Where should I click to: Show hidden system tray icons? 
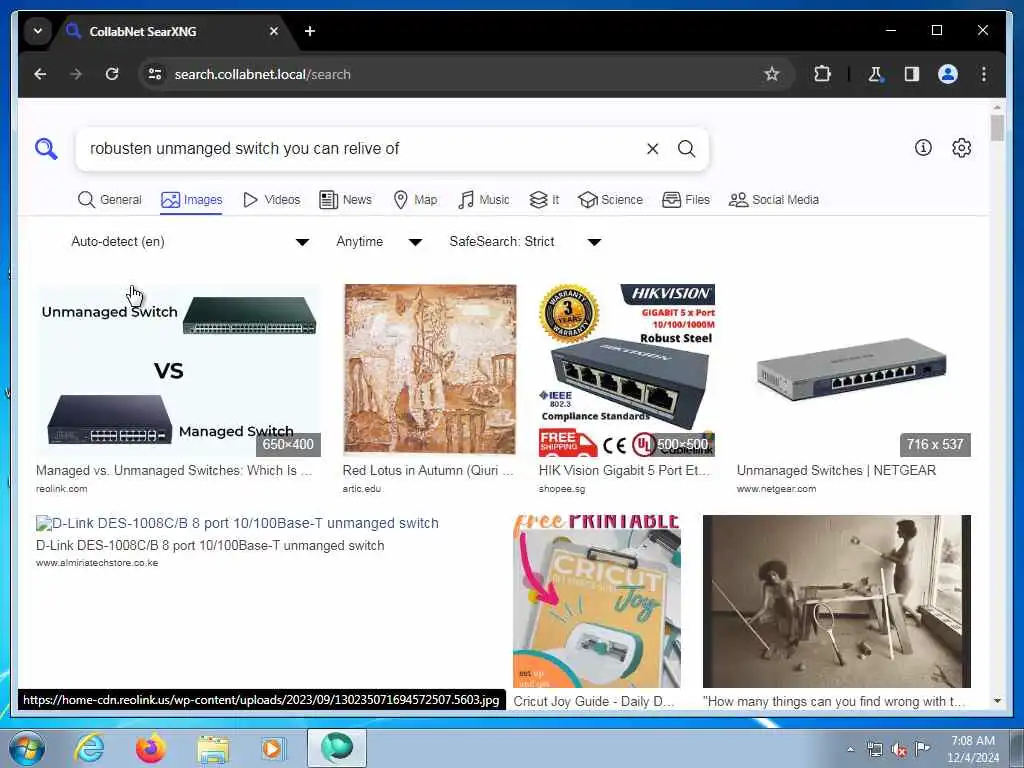850,749
